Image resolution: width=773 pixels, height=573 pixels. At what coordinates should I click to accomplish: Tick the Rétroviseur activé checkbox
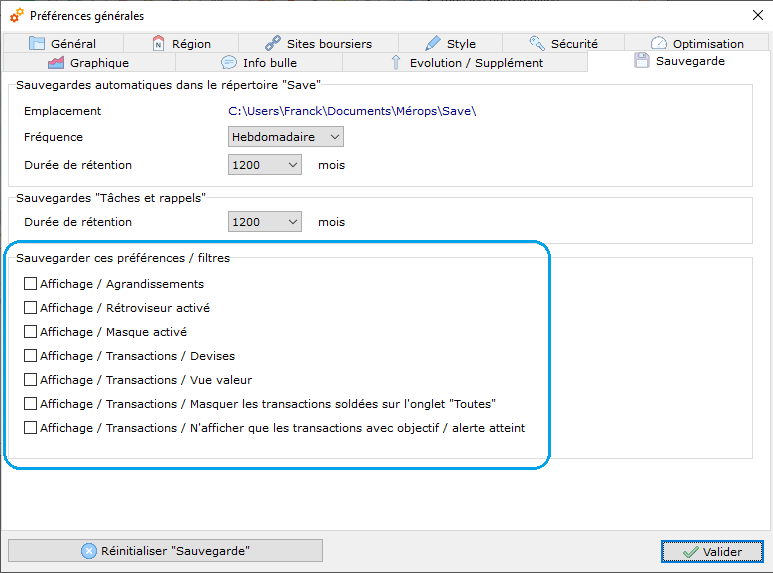[31, 308]
